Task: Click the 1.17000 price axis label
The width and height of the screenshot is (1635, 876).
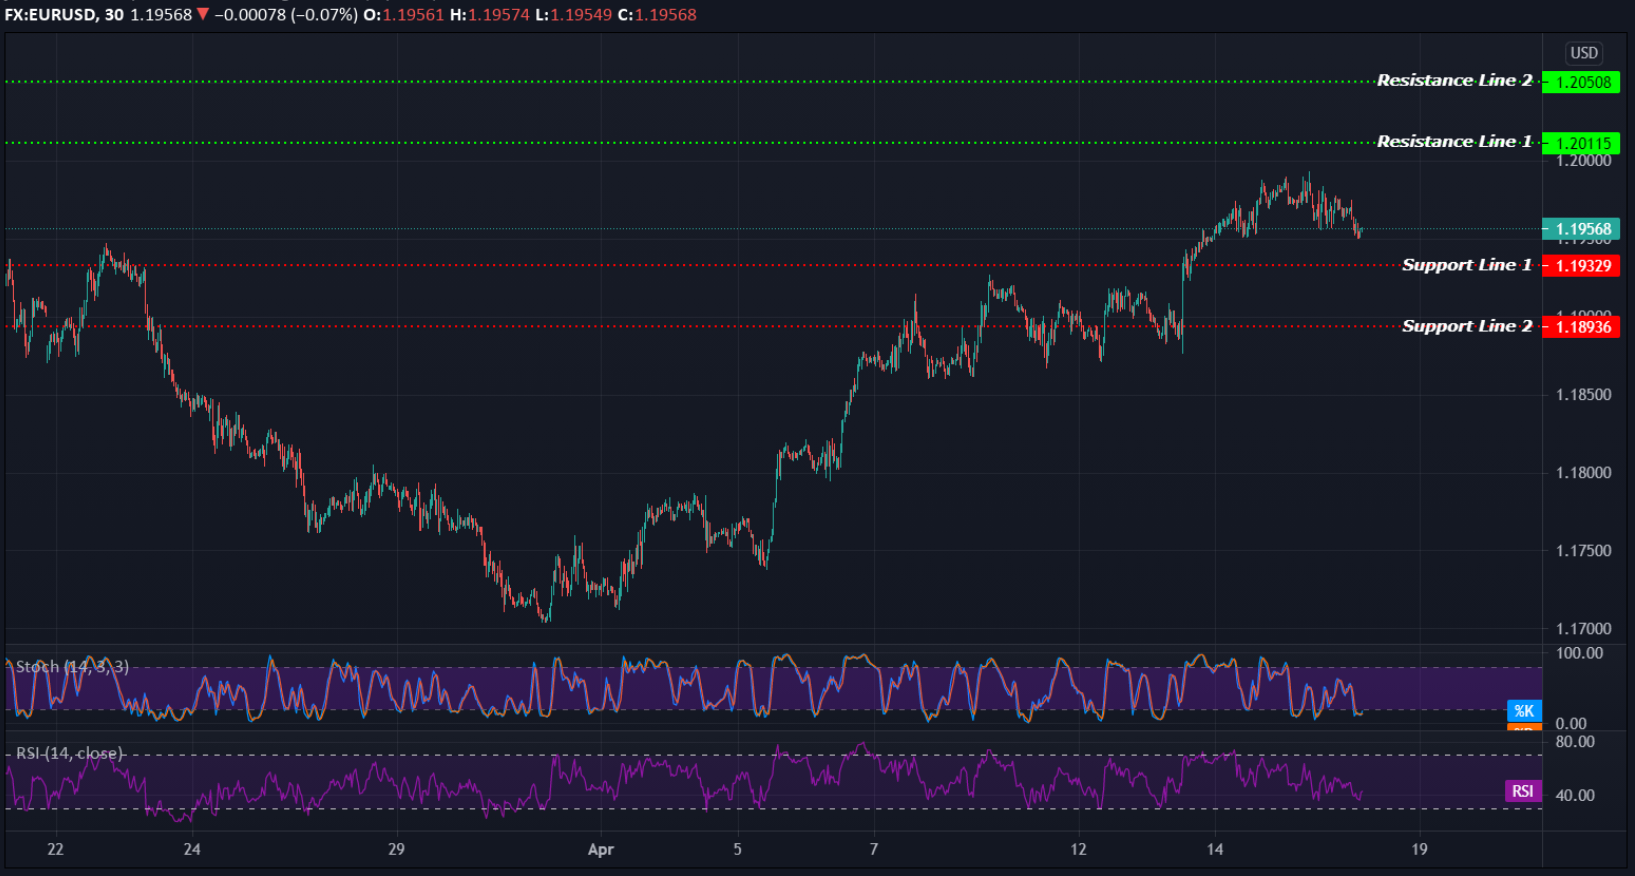Action: pyautogui.click(x=1584, y=629)
